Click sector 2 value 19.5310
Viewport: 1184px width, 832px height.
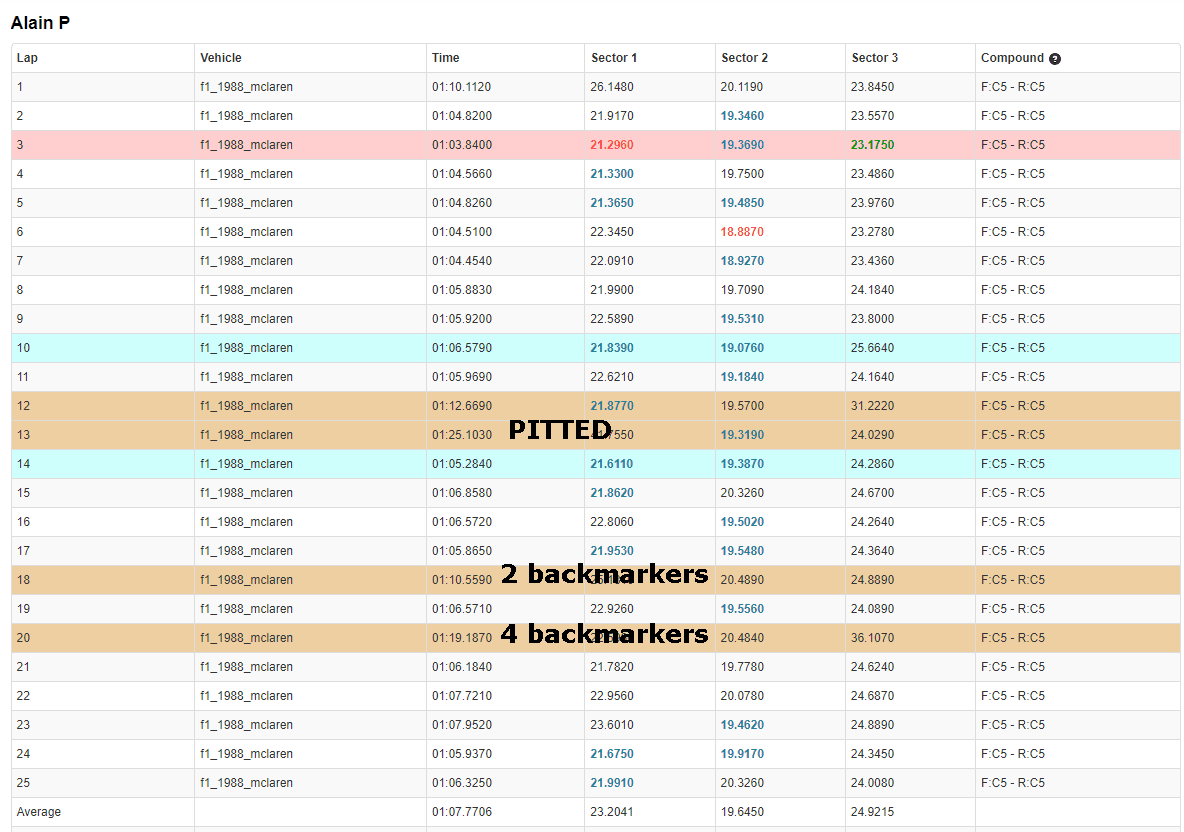(x=742, y=319)
